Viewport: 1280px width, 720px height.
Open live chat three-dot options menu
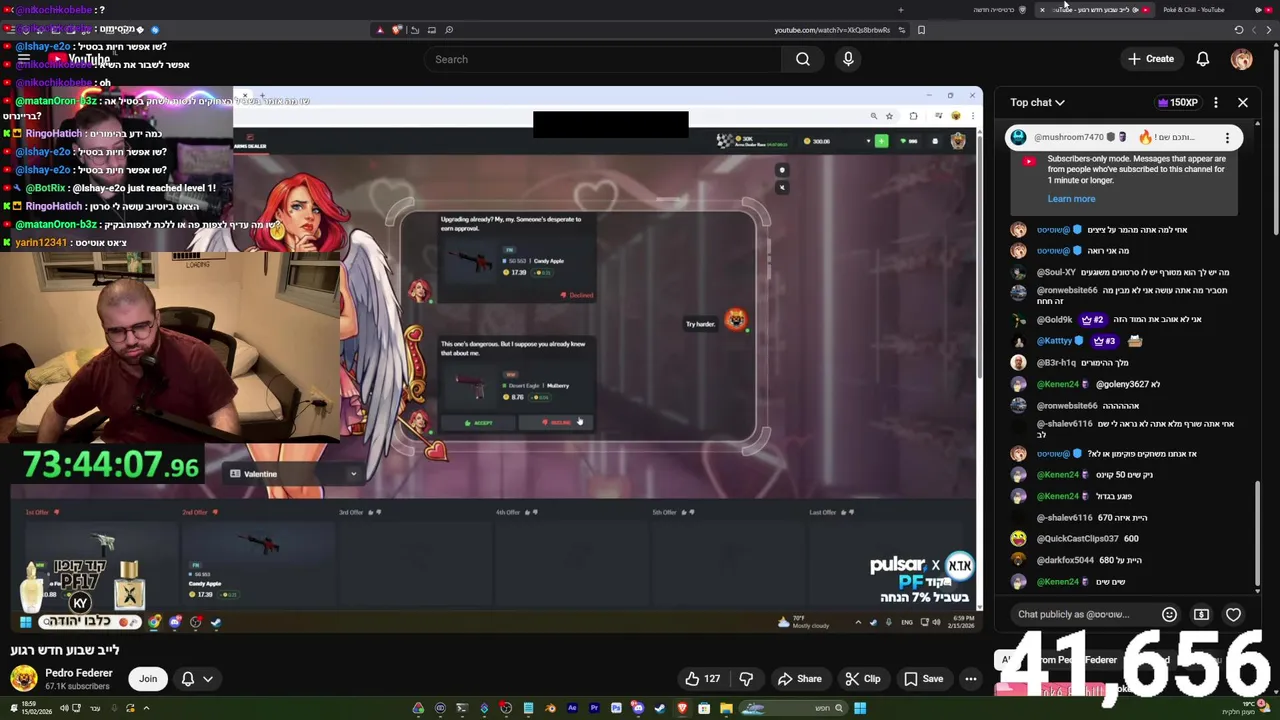[x=1216, y=102]
